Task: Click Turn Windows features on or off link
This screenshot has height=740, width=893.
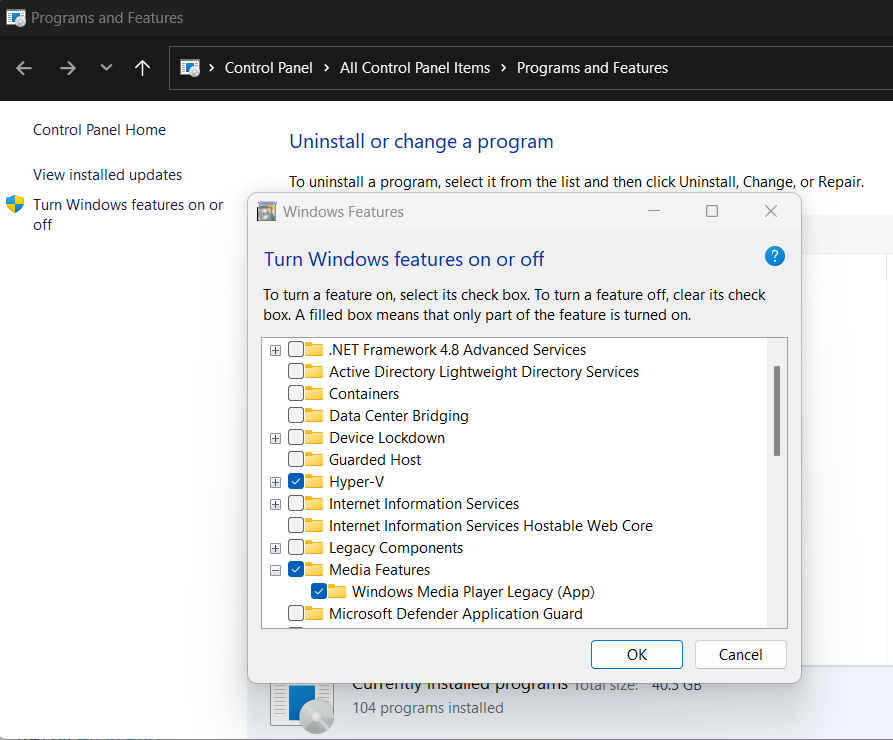Action: (x=128, y=215)
